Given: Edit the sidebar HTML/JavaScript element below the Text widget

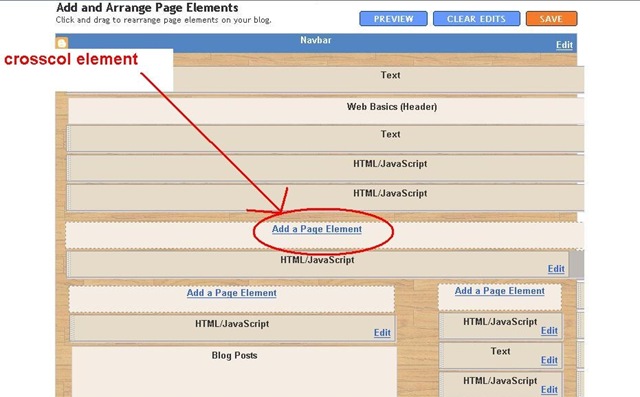Looking at the screenshot, I should [x=549, y=390].
